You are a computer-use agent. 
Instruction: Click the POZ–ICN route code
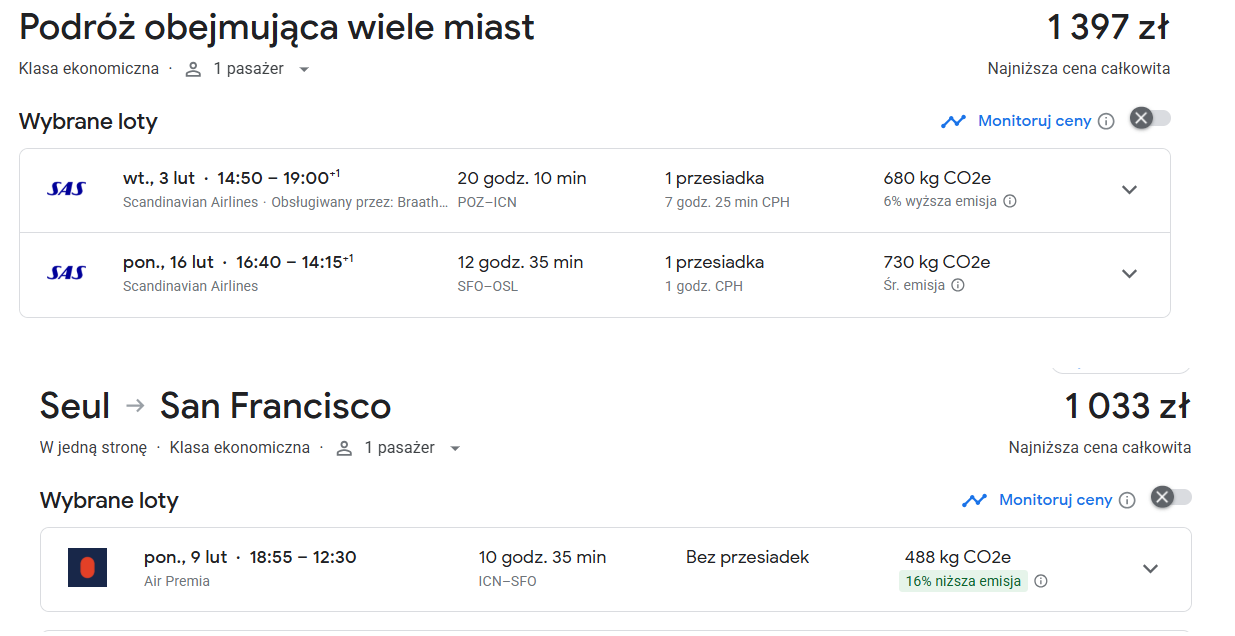click(487, 202)
